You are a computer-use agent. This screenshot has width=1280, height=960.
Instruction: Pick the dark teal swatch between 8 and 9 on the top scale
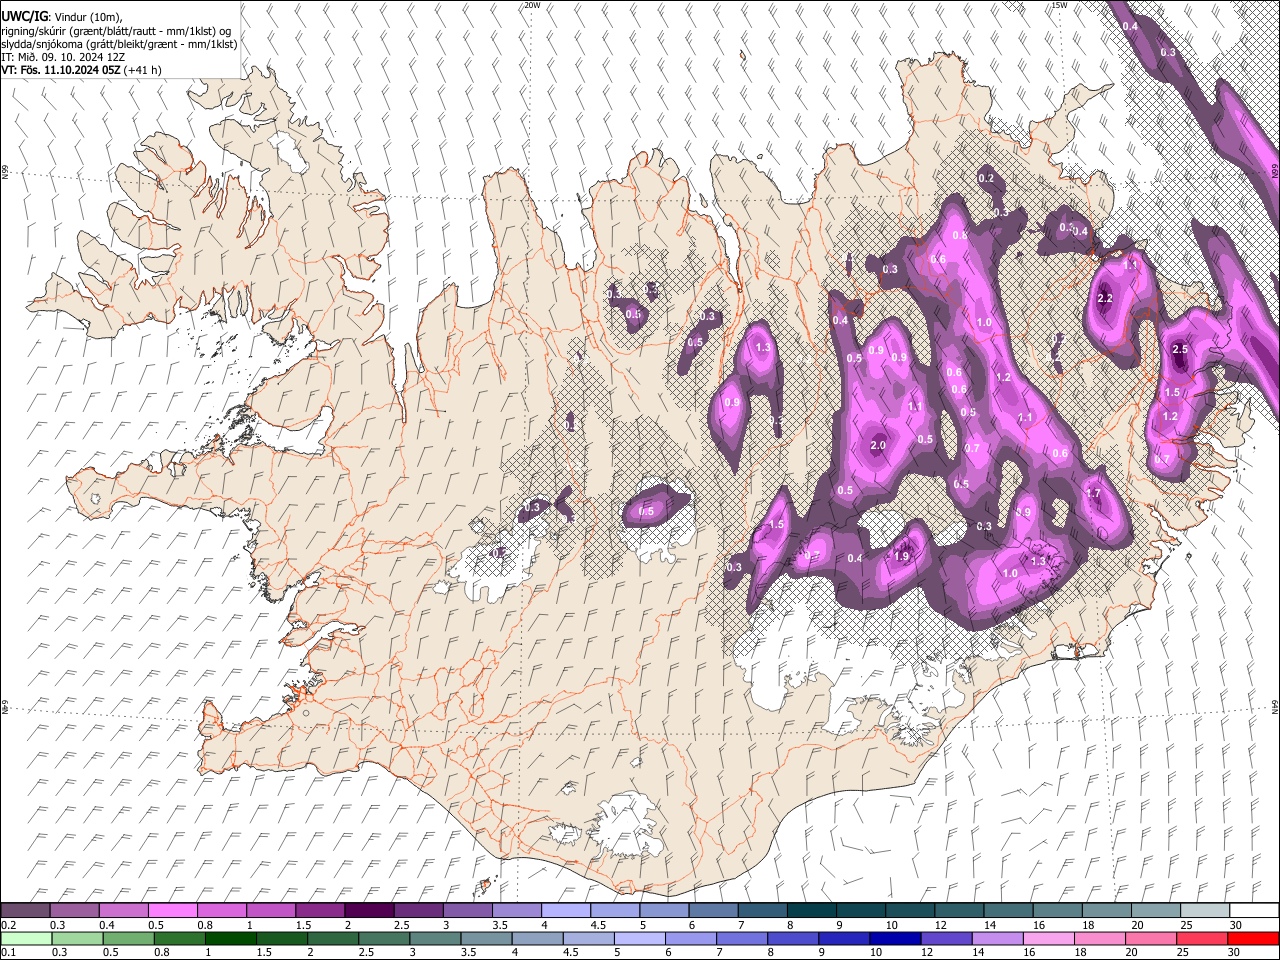[x=812, y=910]
